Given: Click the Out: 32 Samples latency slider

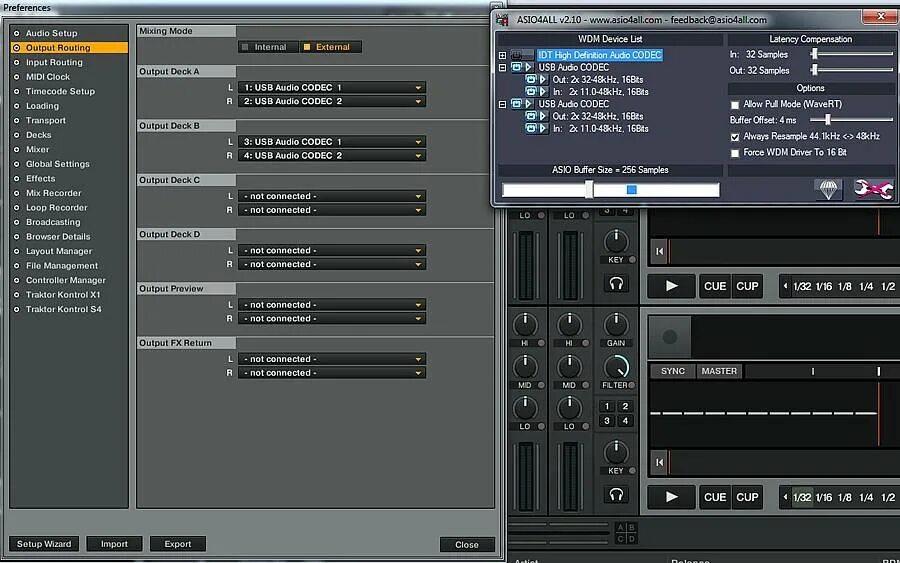Looking at the screenshot, I should [853, 70].
